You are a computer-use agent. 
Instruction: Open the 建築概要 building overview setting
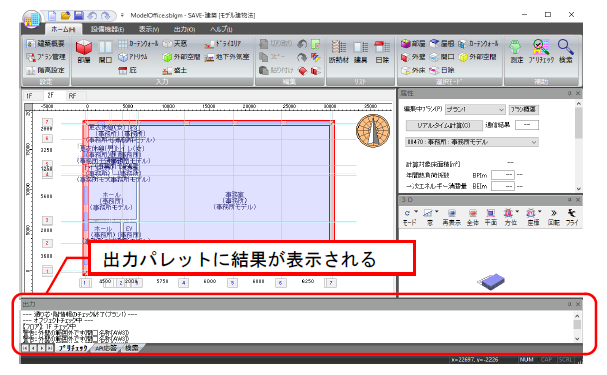[x=45, y=44]
